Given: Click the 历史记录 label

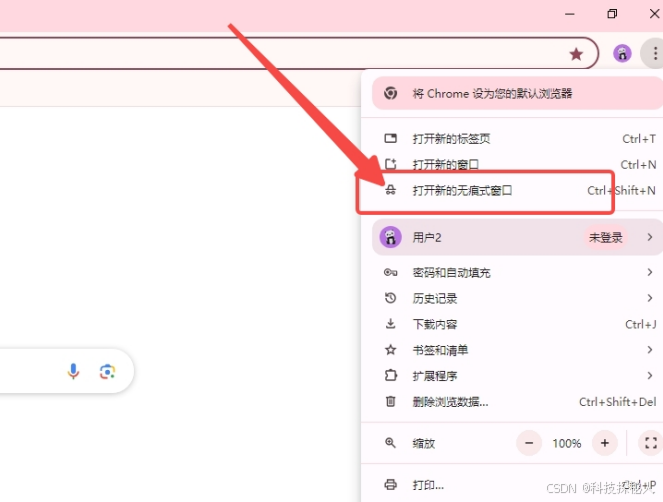Looking at the screenshot, I should [x=435, y=299].
